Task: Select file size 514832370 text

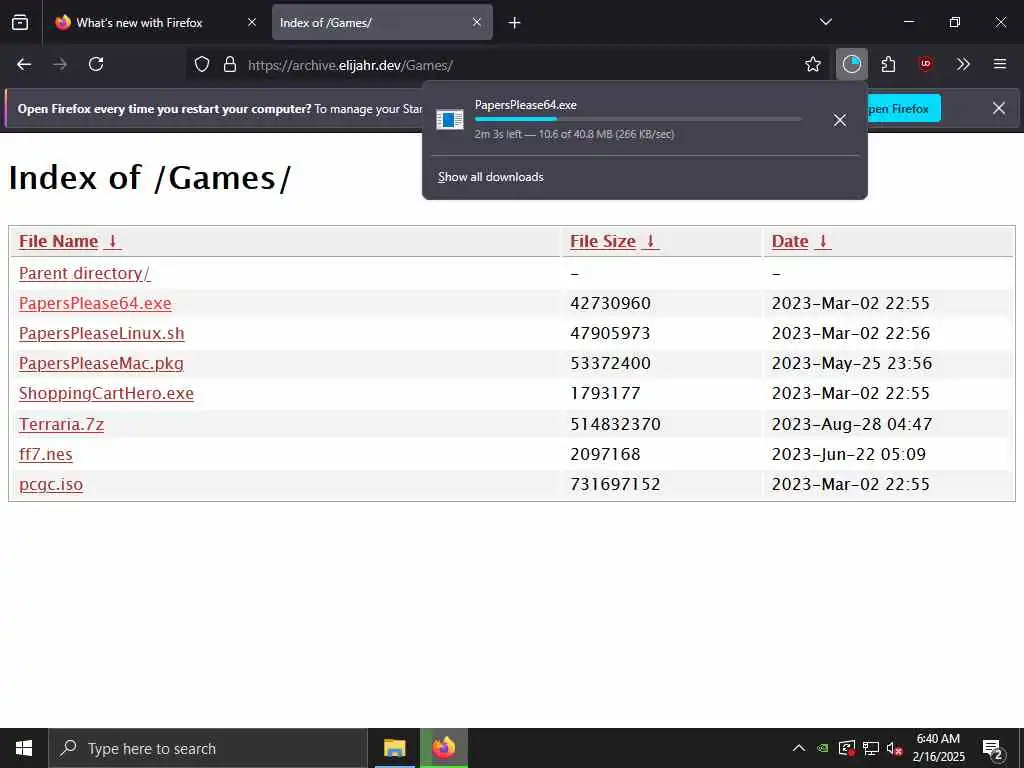Action: pos(615,424)
